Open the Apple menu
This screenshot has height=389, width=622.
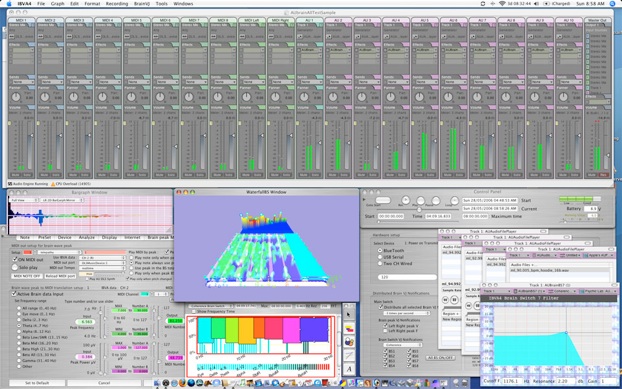9,4
